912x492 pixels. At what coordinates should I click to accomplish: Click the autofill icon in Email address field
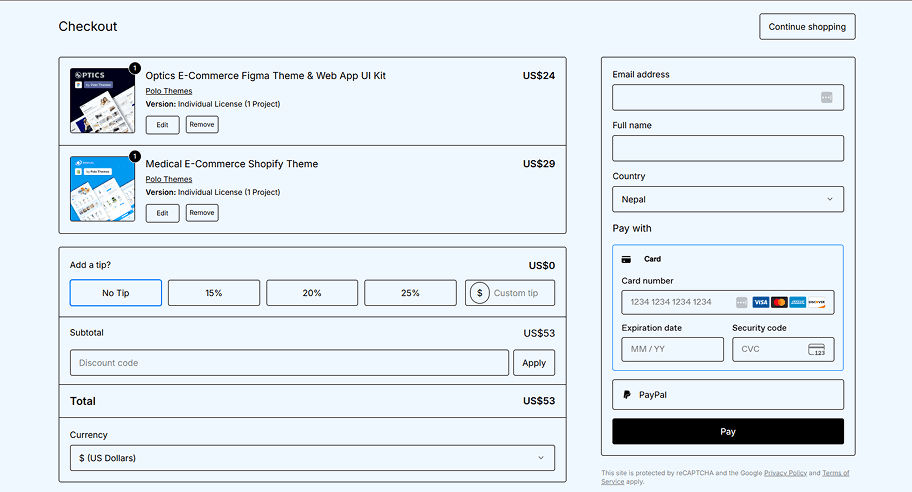tap(826, 98)
